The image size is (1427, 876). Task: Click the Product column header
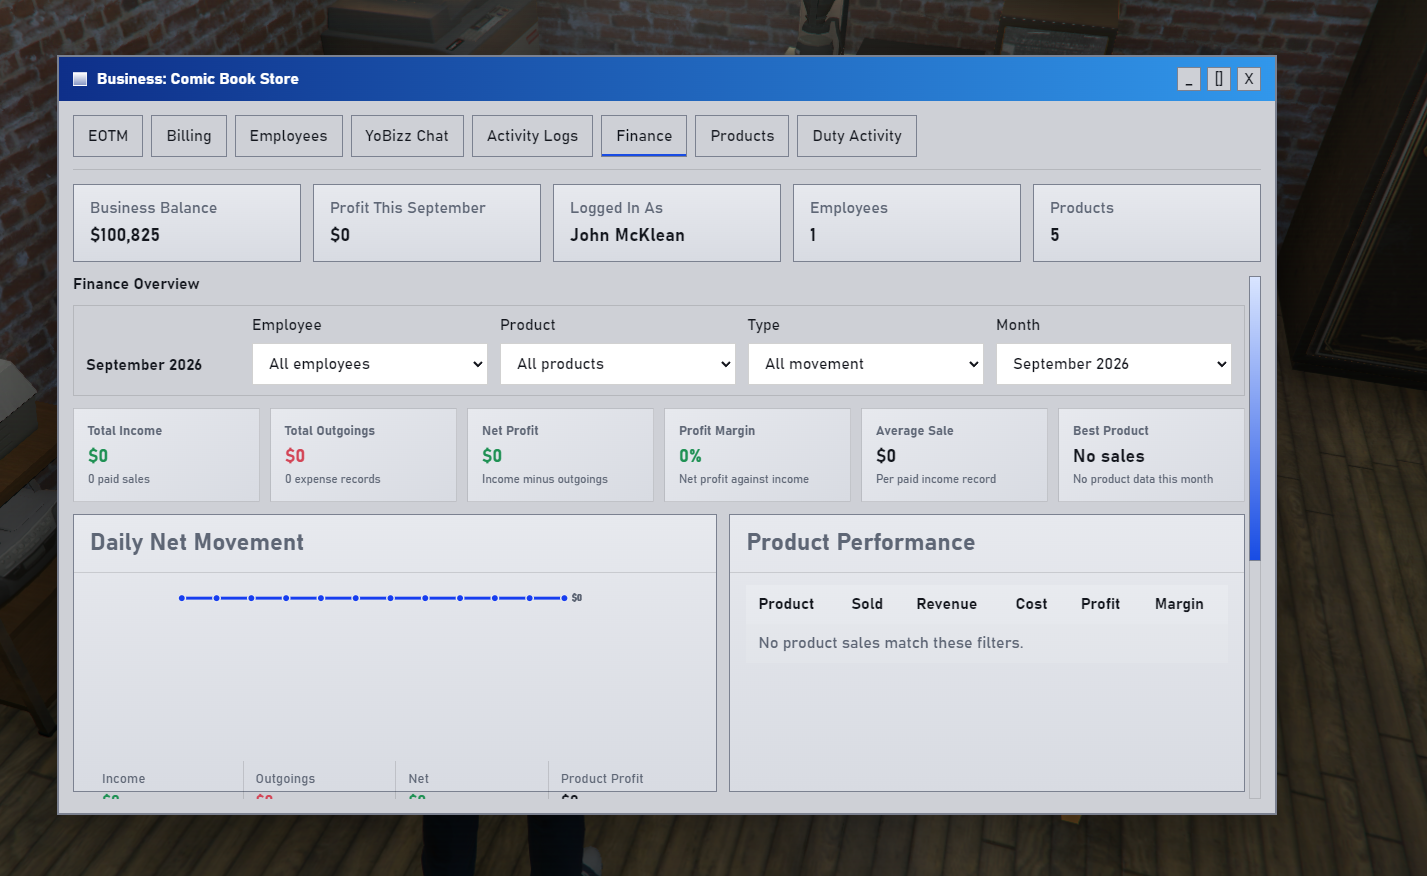pos(786,604)
